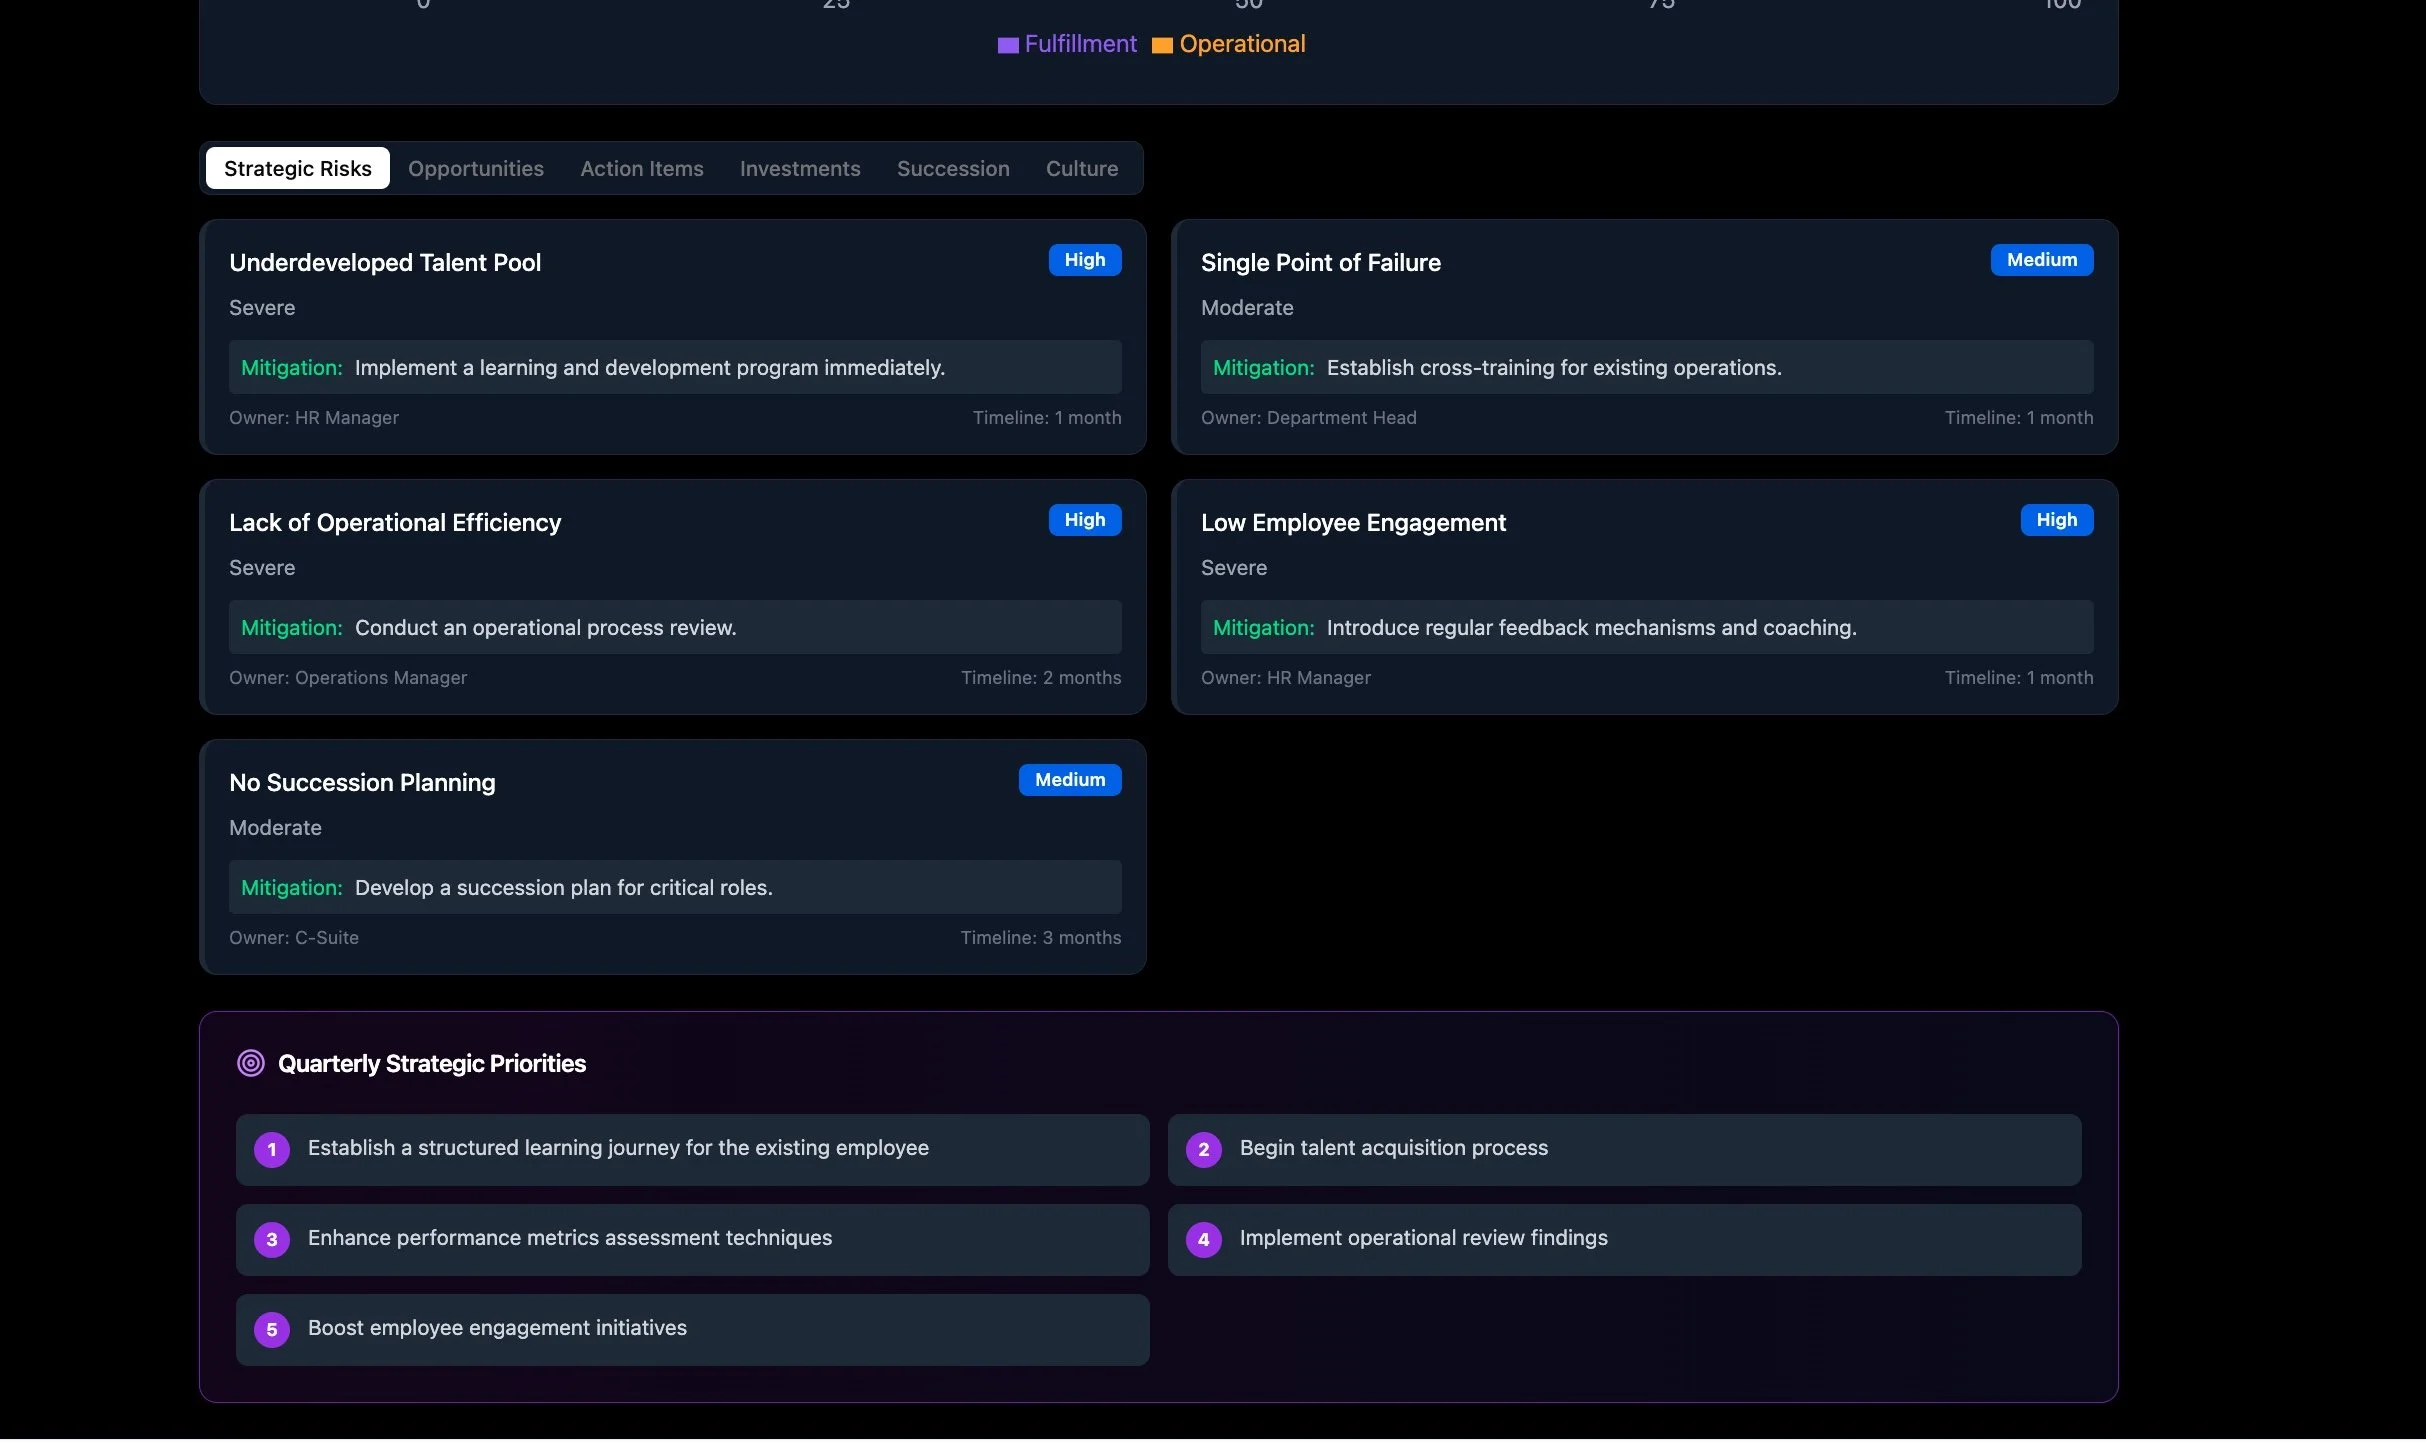Click High badge on Underdeveloped Talent Pool
Viewport: 2426px width, 1442px height.
(1085, 260)
